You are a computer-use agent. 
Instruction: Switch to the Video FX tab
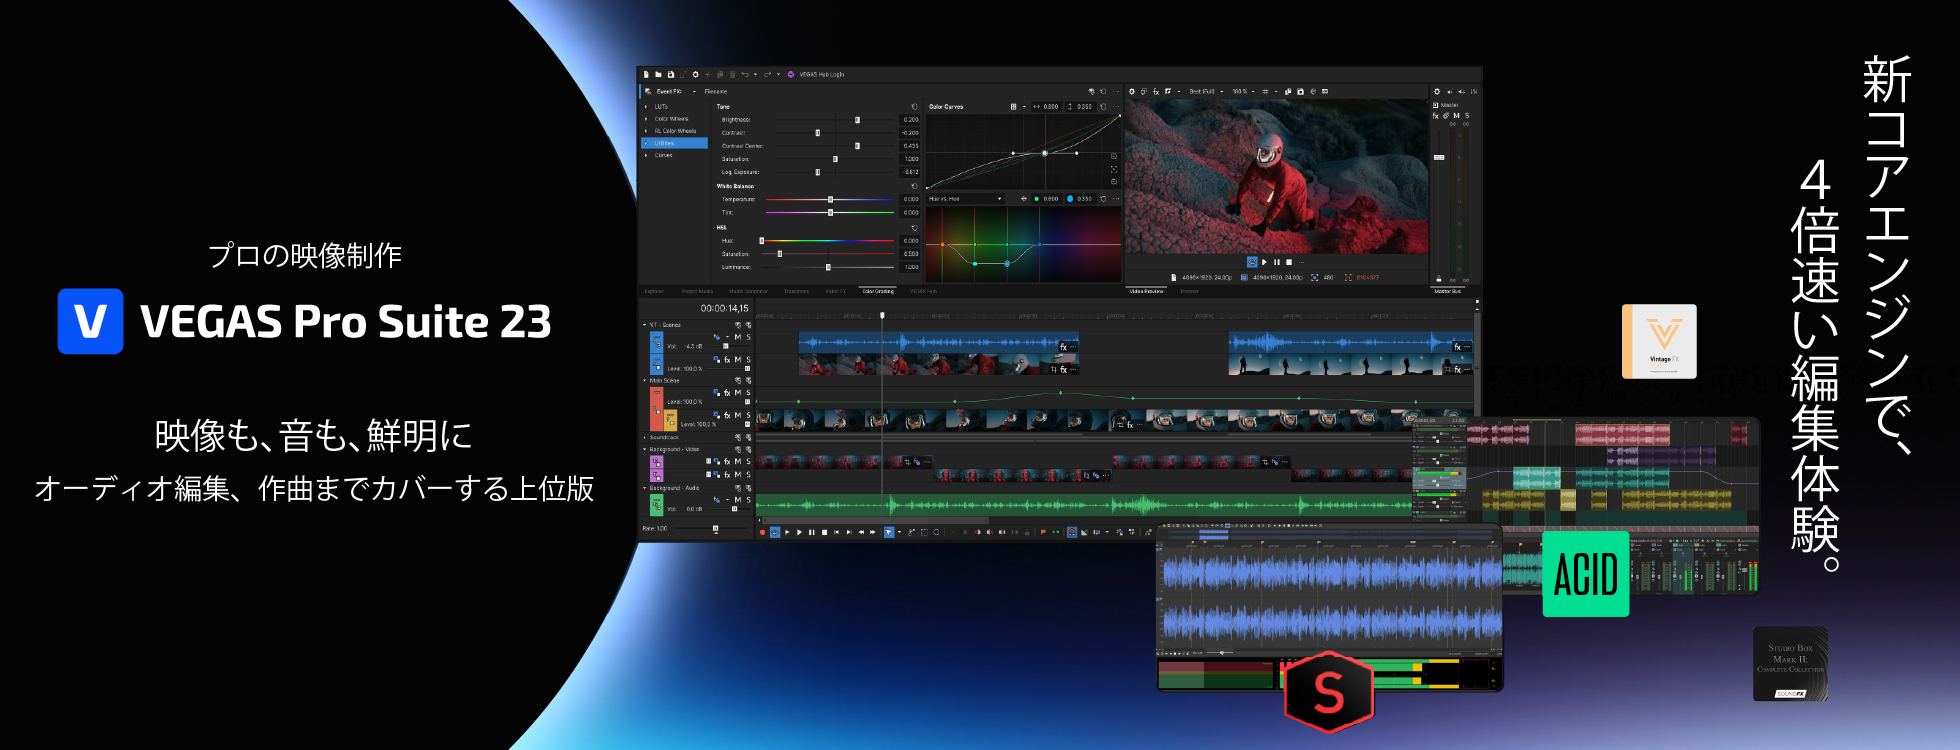835,291
